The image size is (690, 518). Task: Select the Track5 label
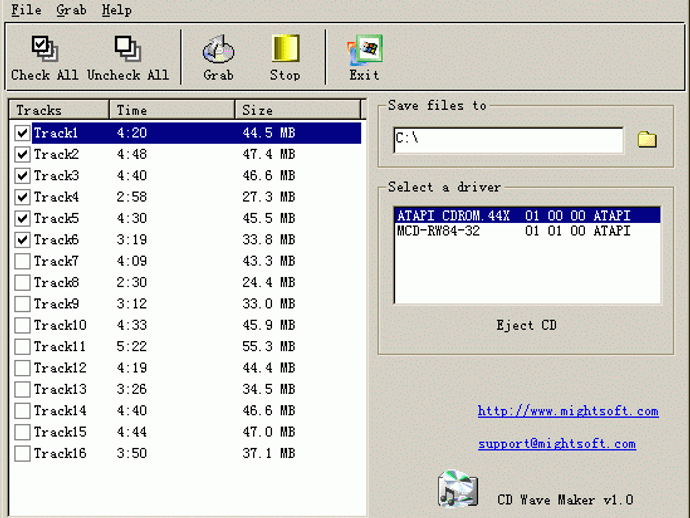pos(56,218)
